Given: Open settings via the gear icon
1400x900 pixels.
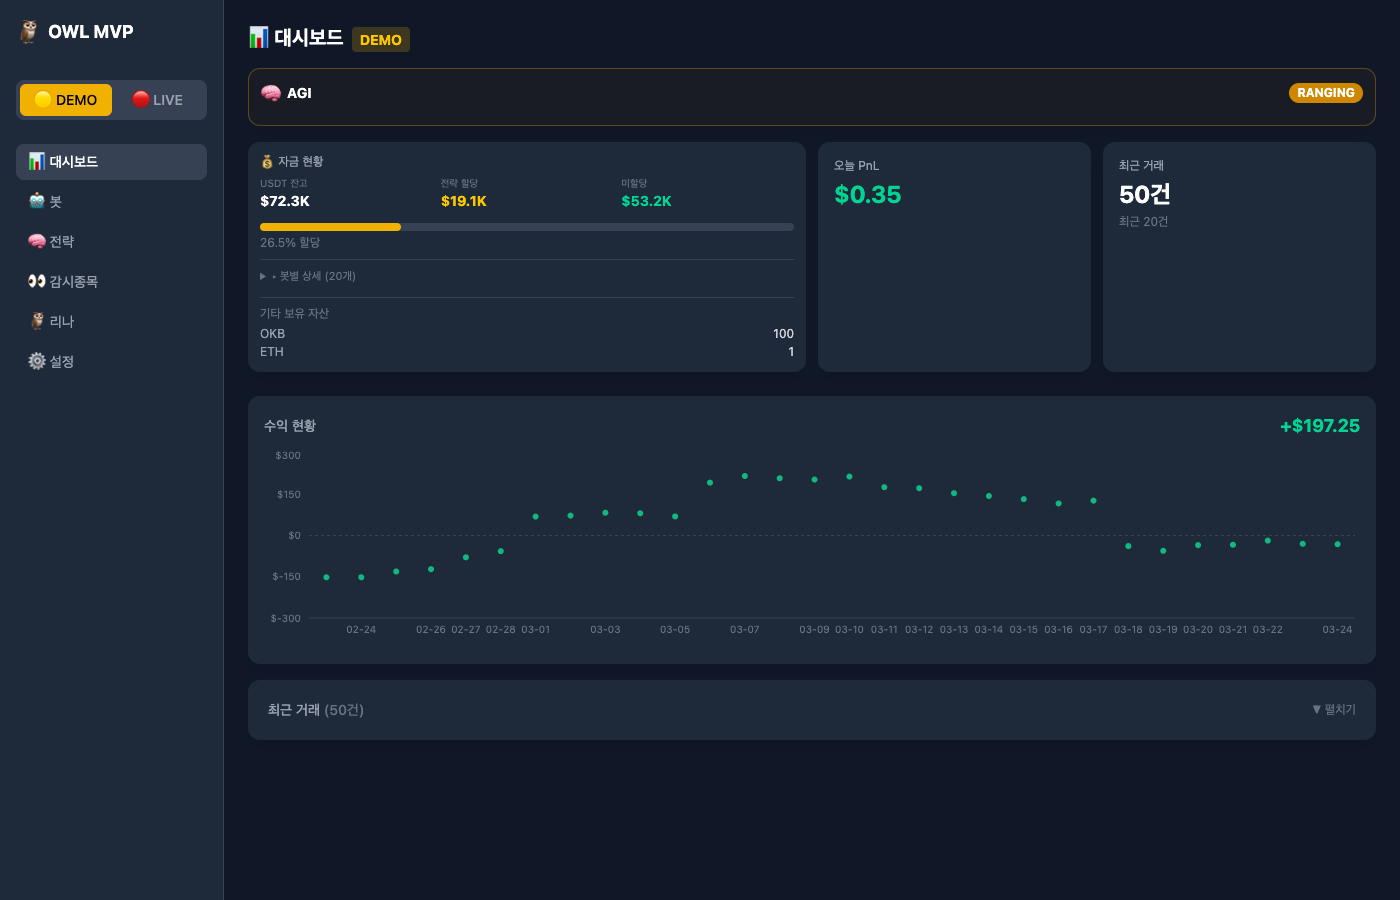Looking at the screenshot, I should (37, 361).
